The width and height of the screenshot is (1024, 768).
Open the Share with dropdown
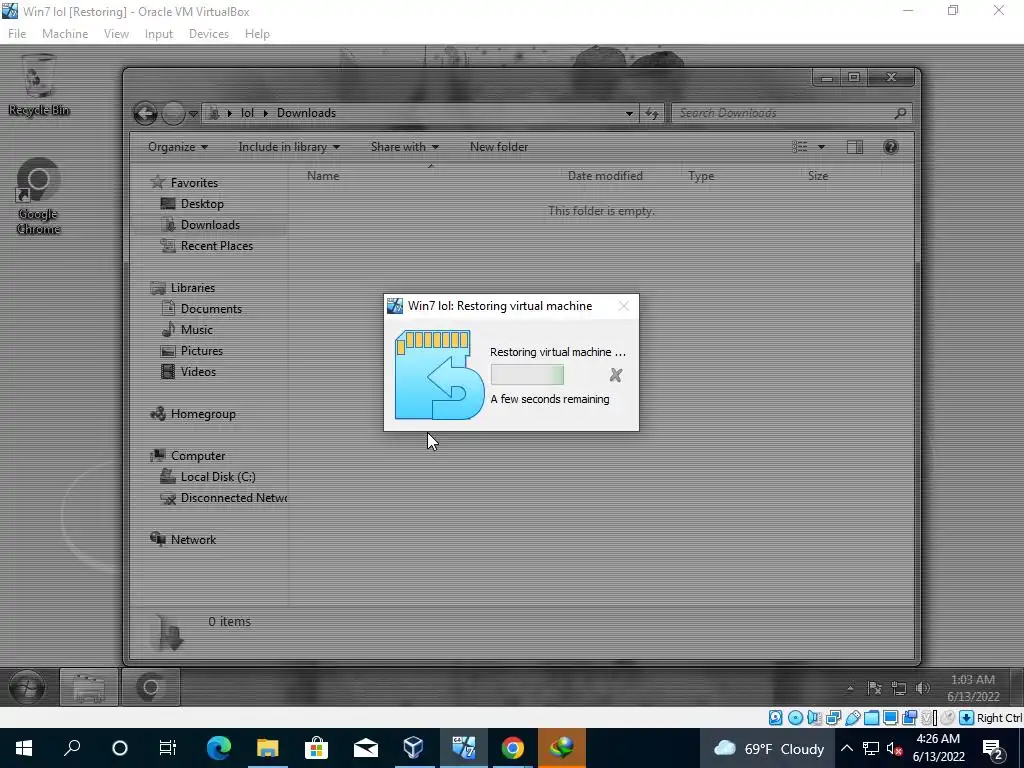pos(404,147)
